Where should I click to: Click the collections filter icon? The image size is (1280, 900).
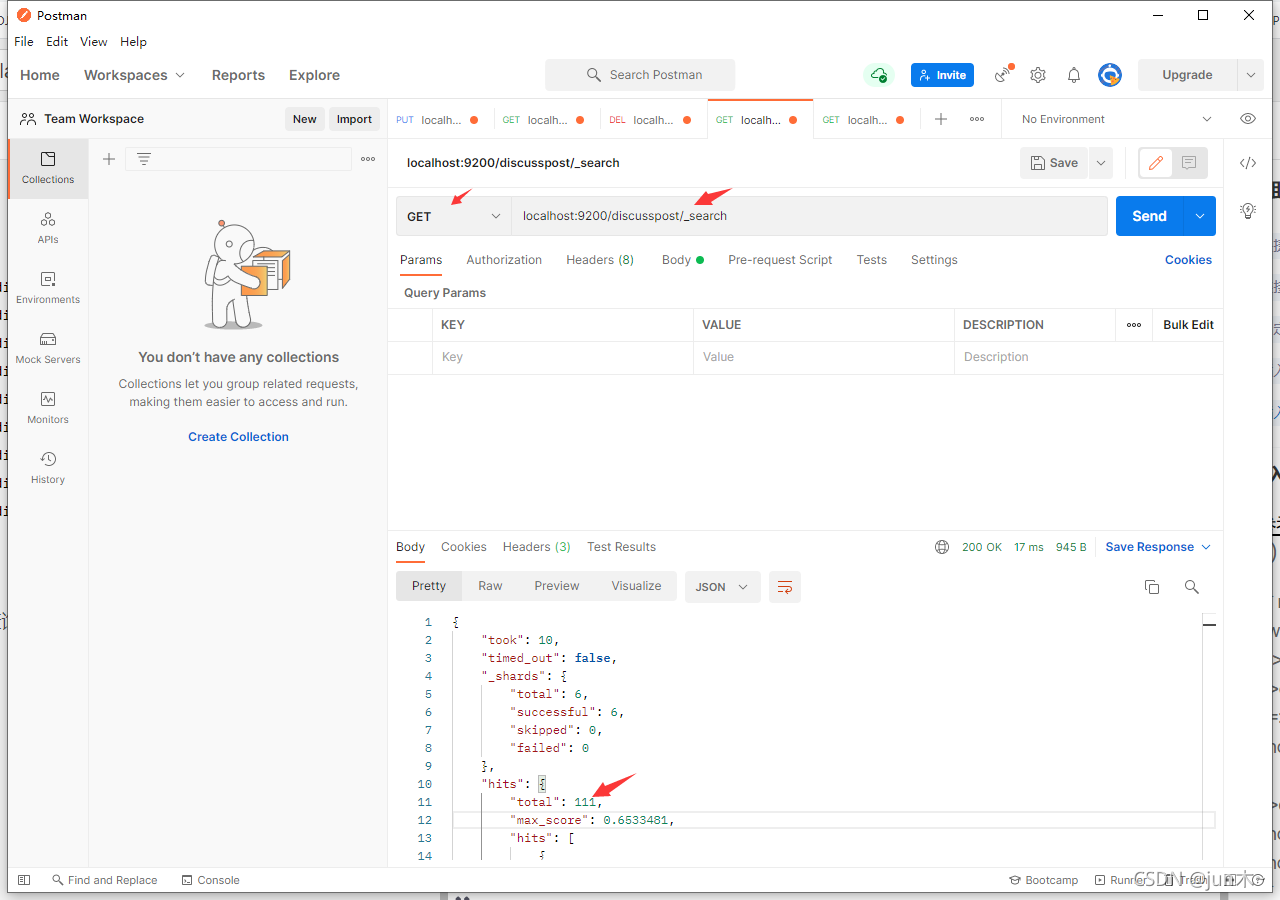coord(144,159)
